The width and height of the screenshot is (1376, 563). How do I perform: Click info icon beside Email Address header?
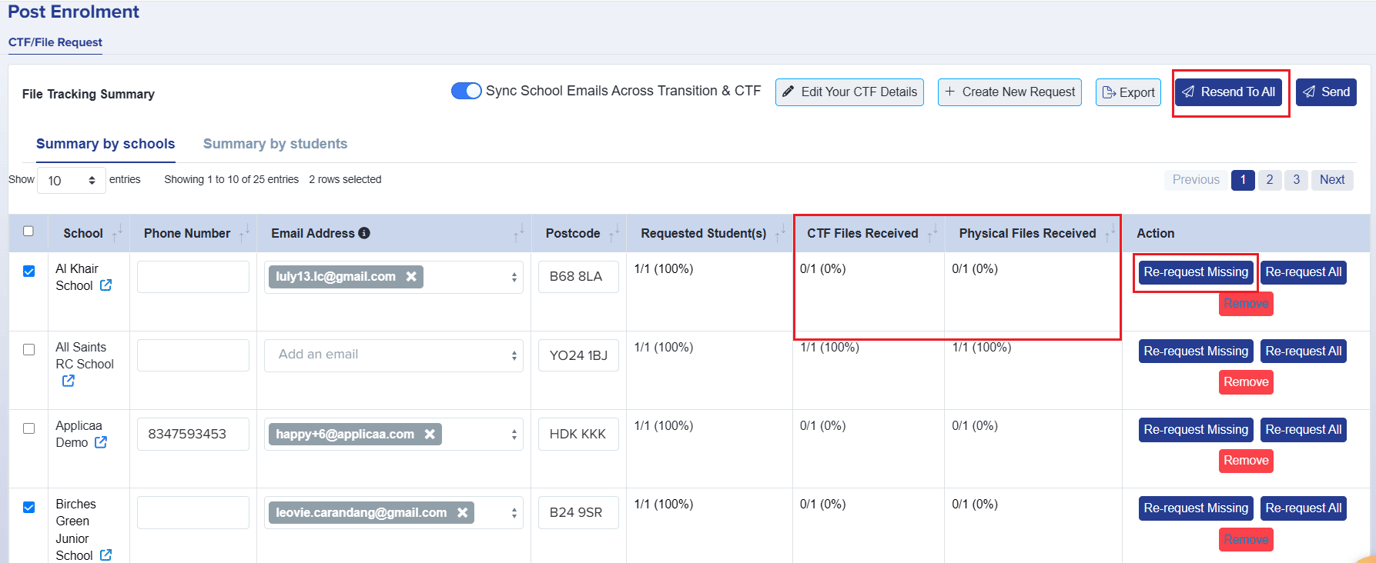coord(364,233)
